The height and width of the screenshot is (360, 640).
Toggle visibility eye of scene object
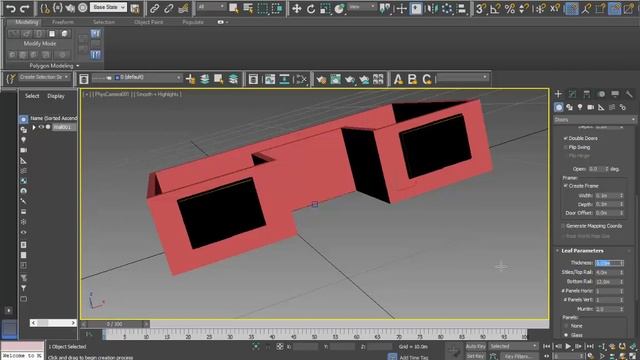pyautogui.click(x=41, y=127)
